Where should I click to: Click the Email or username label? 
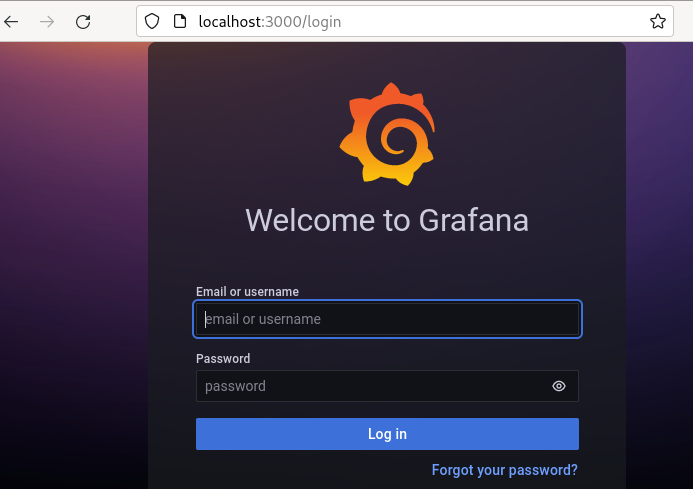point(247,292)
